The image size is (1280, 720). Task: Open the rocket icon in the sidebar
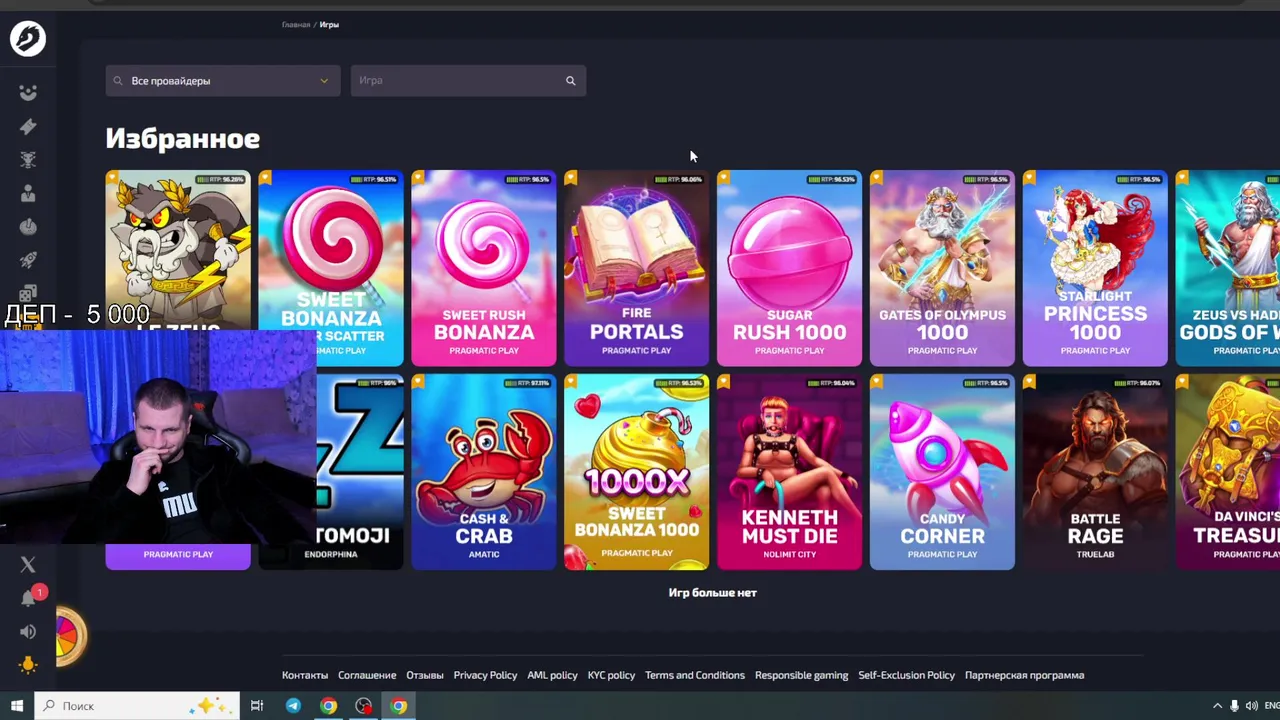28,260
